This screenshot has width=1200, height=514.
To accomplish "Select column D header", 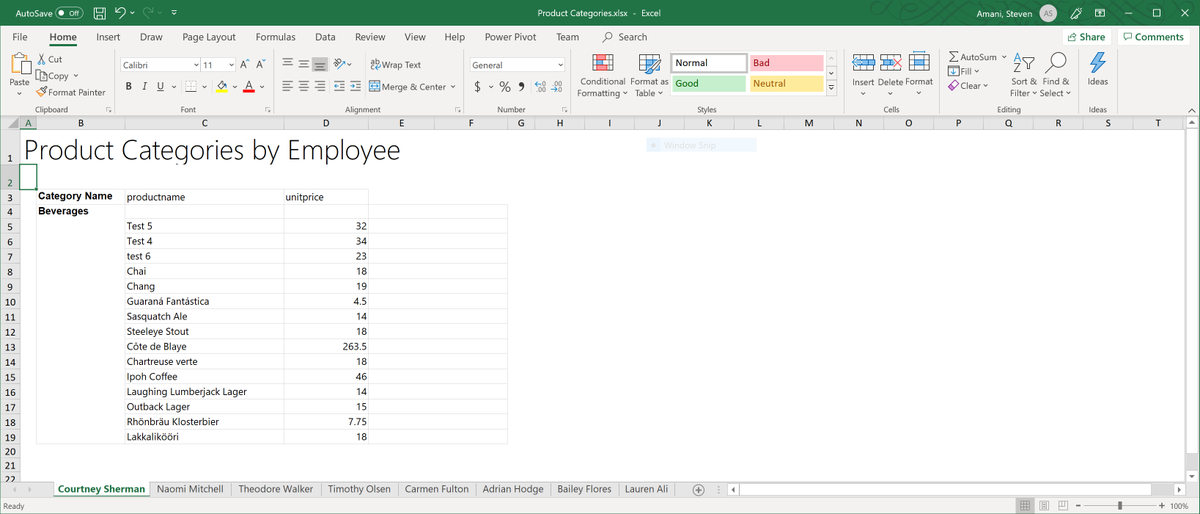I will coord(325,123).
